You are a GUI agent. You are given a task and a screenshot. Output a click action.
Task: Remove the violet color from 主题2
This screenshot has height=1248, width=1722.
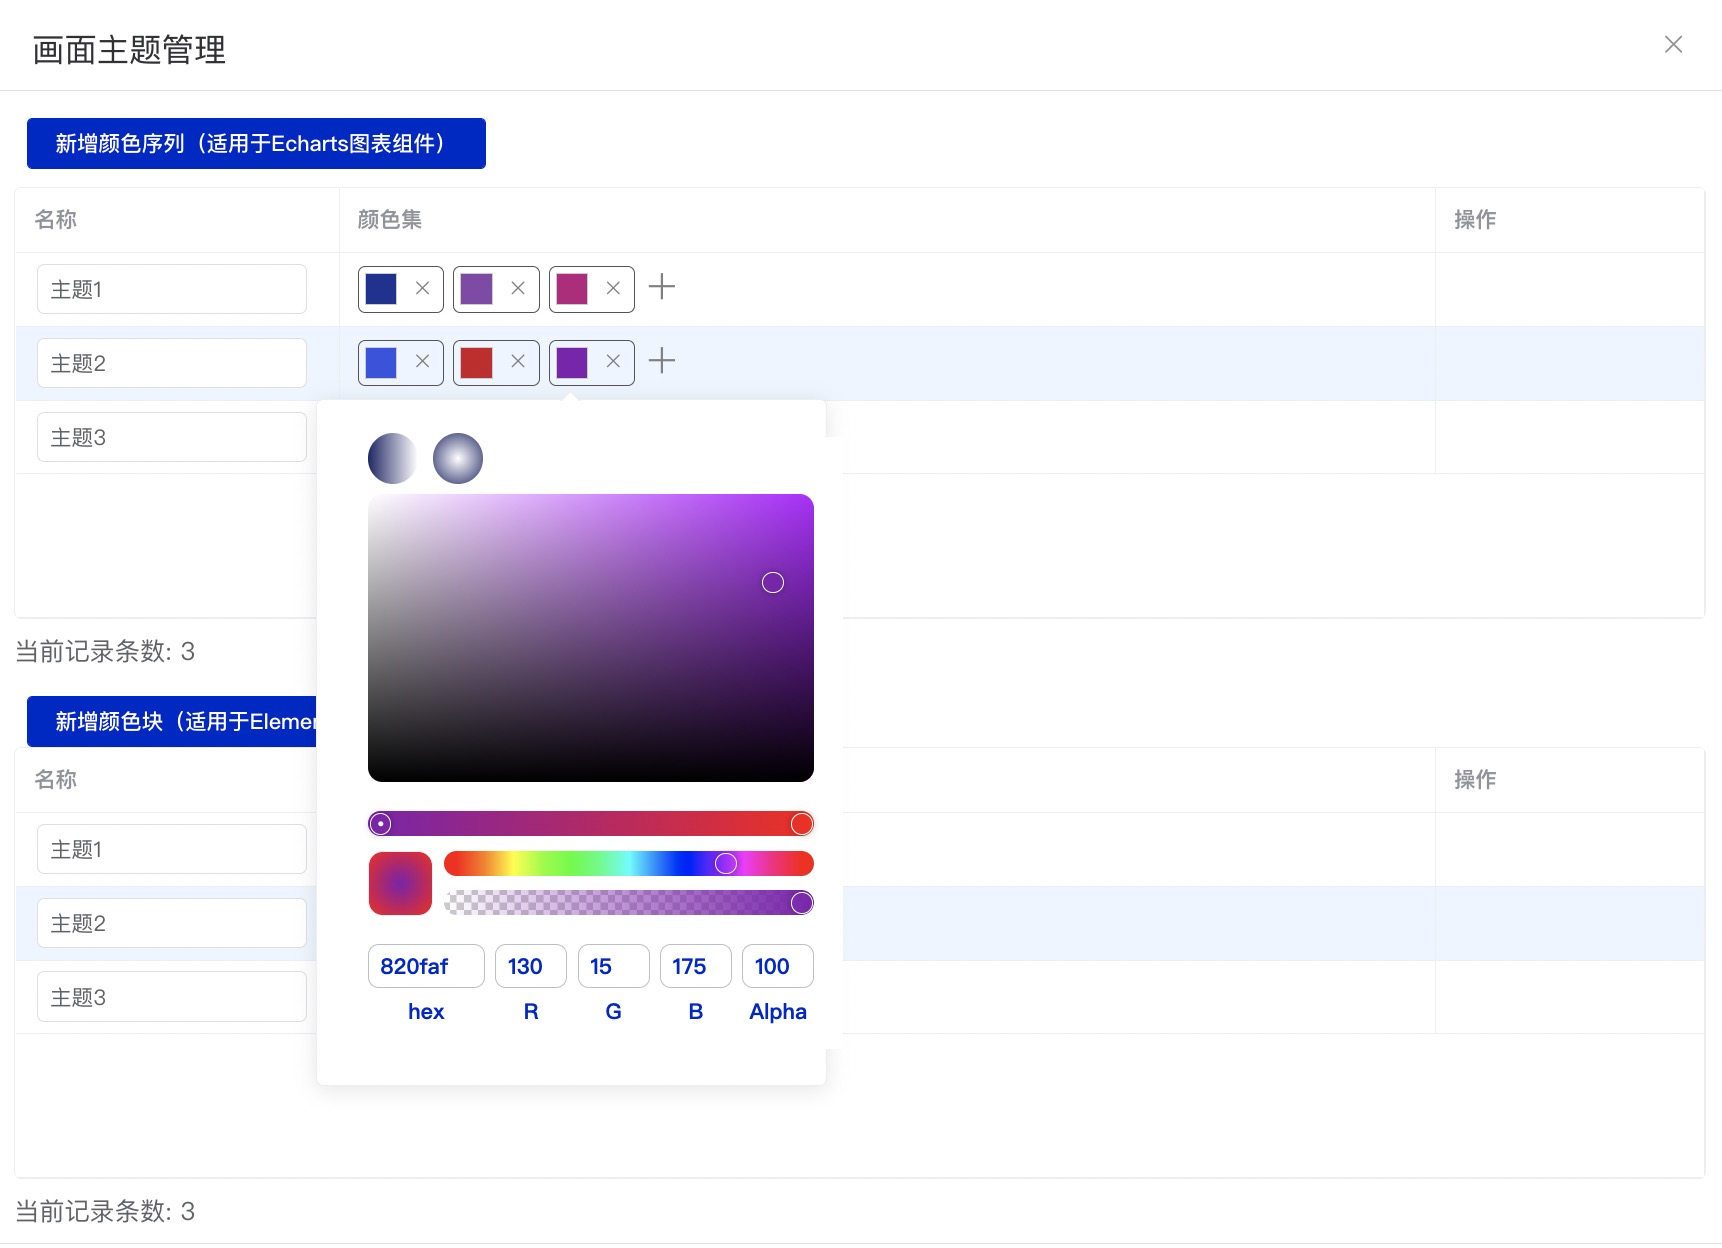point(613,362)
